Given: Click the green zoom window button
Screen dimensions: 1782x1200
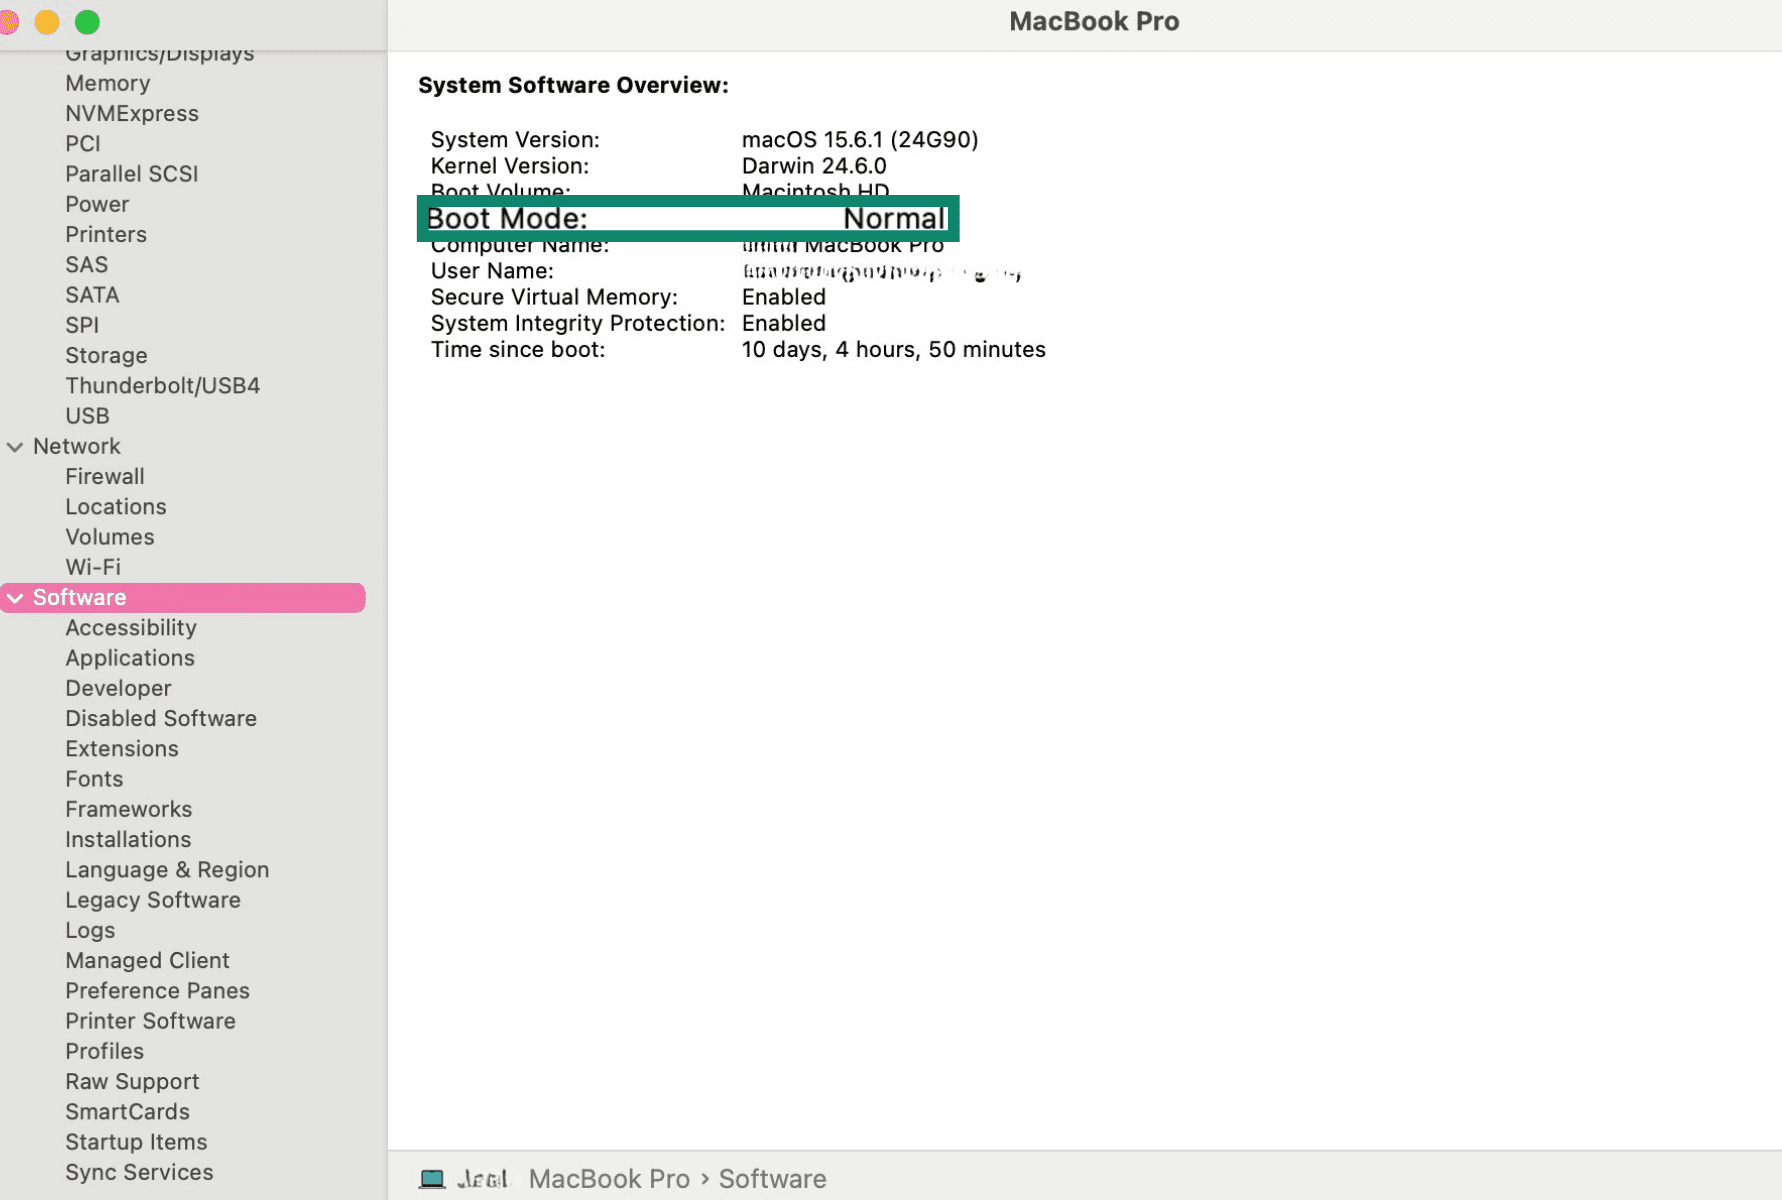Looking at the screenshot, I should pos(88,22).
